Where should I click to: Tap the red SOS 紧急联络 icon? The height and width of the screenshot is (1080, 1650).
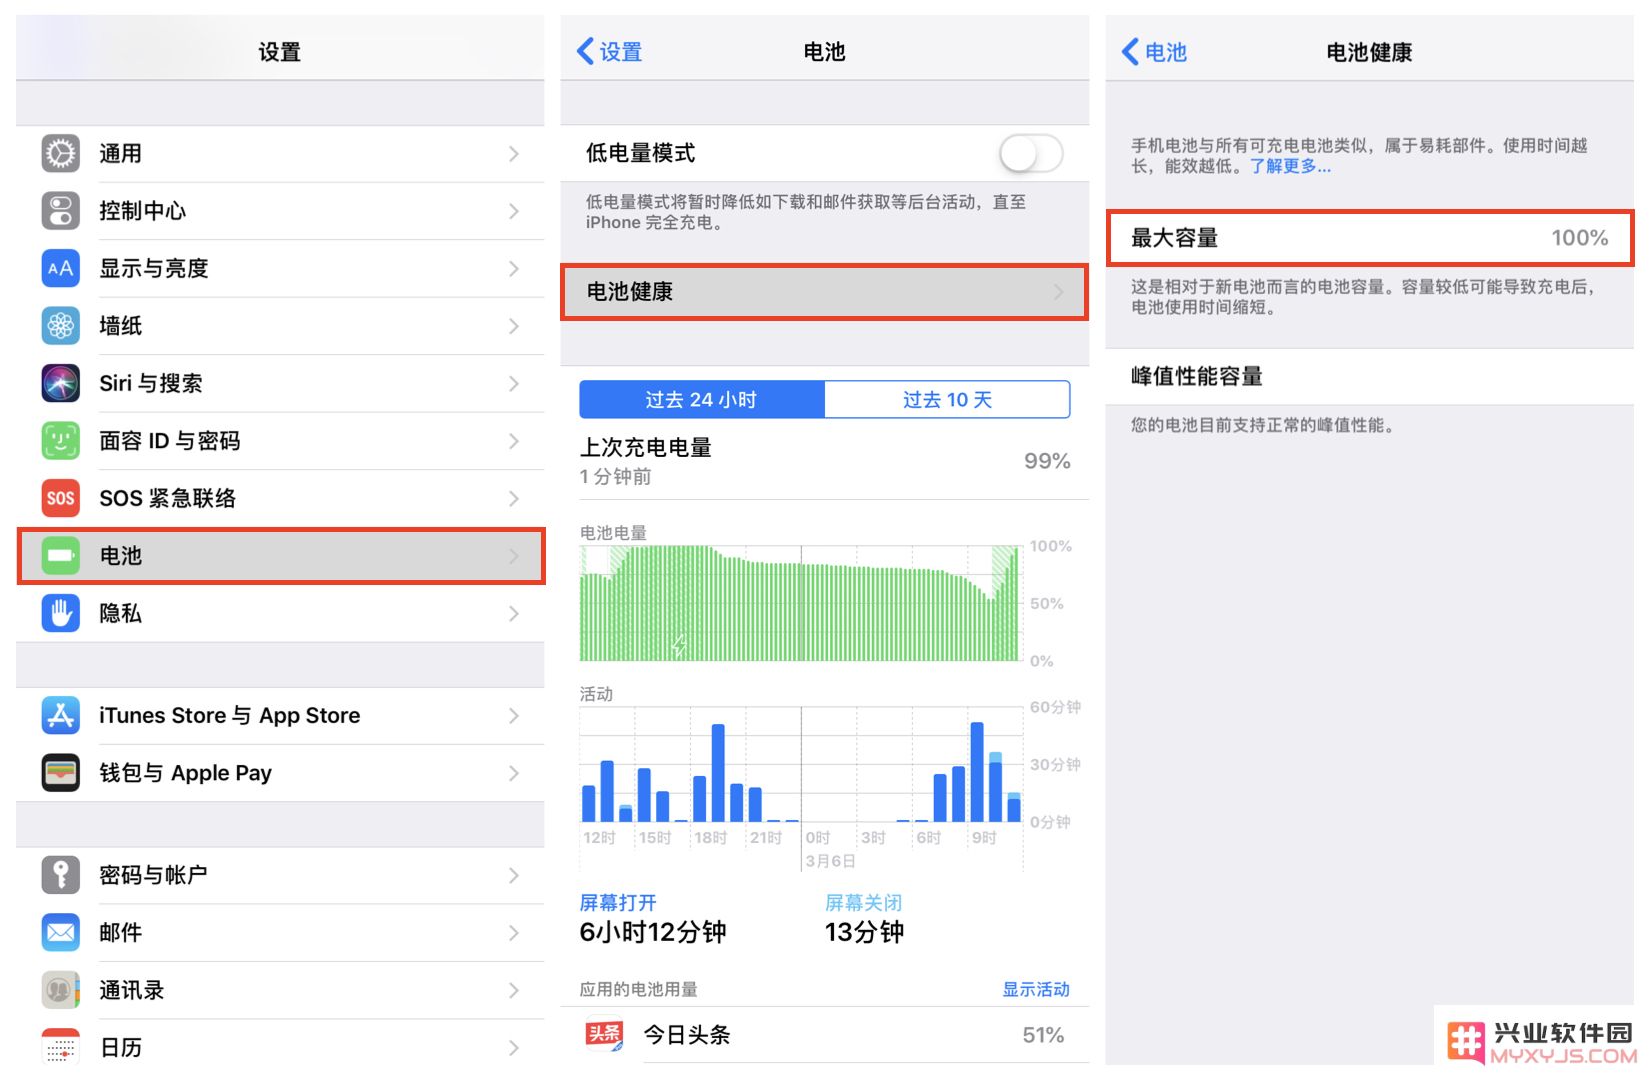coord(61,498)
